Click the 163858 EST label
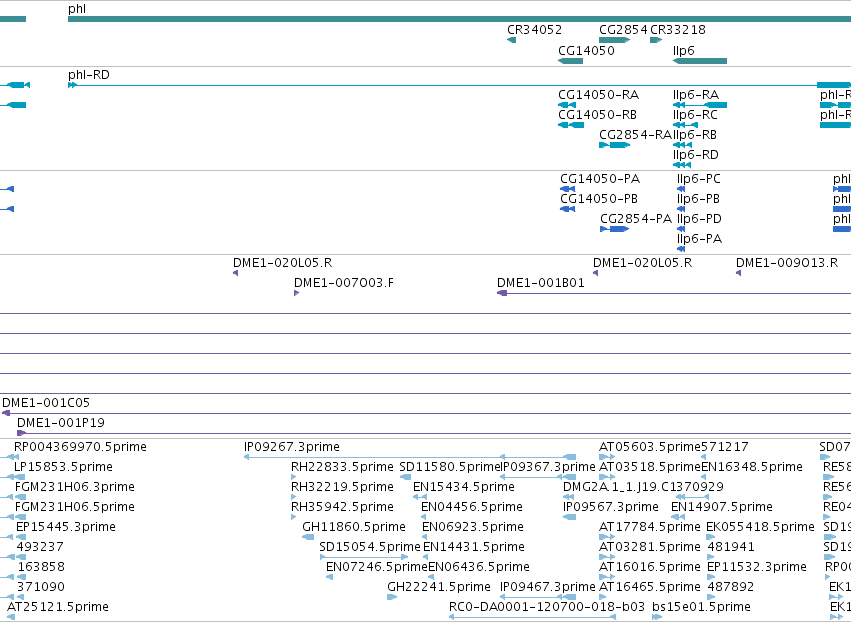This screenshot has height=622, width=851. (x=41, y=567)
